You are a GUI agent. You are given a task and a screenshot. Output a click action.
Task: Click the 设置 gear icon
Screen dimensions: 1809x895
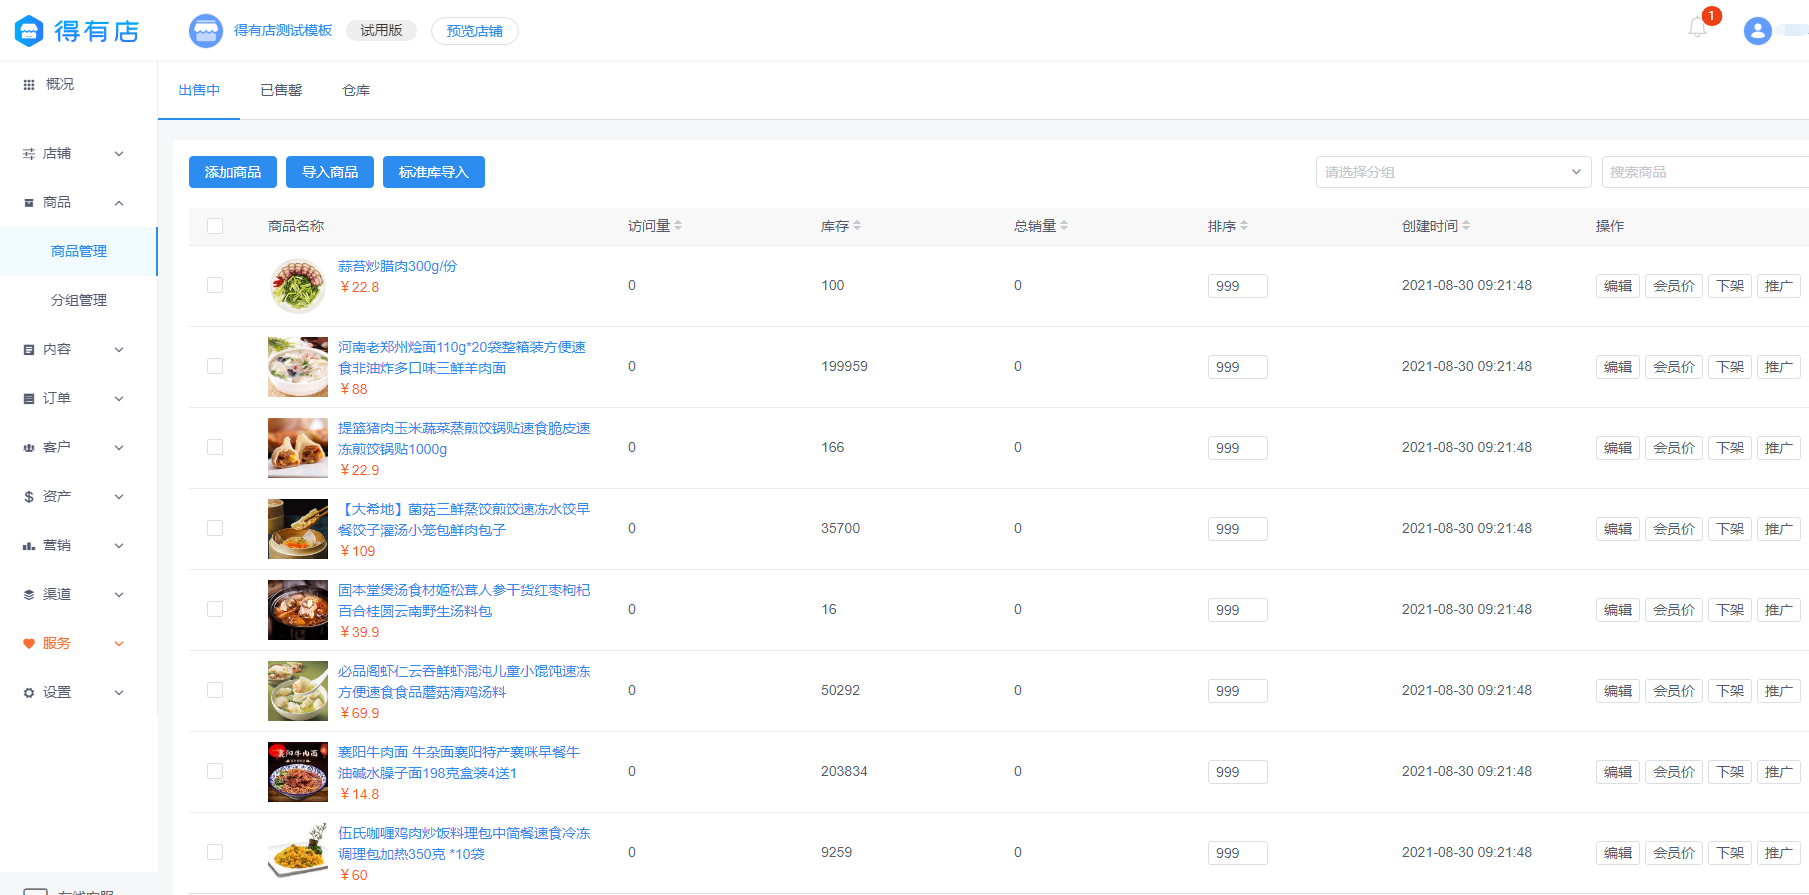[29, 693]
